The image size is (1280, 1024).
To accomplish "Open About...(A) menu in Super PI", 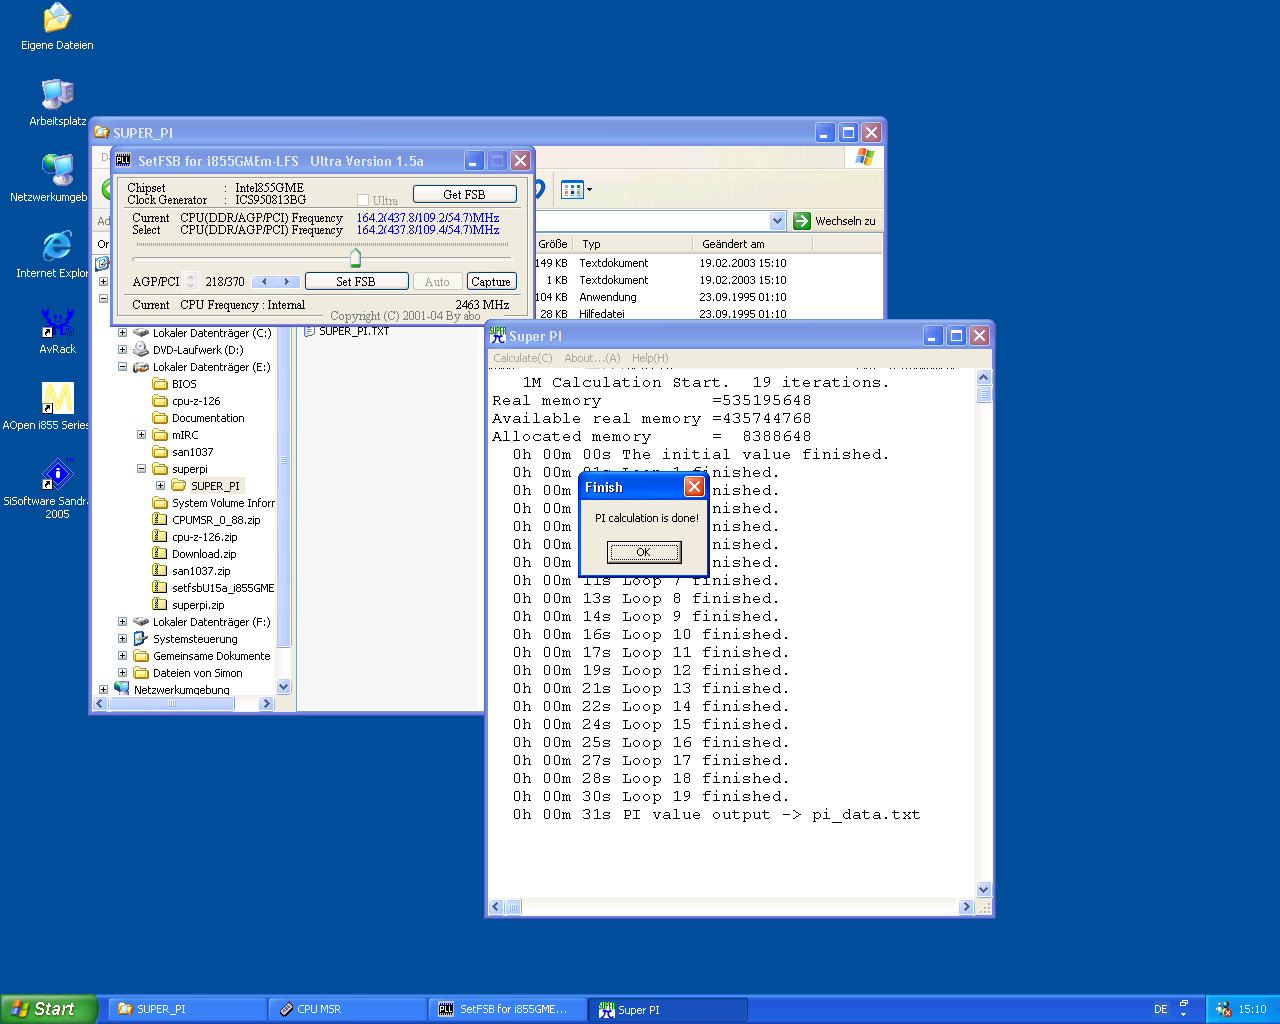I will click(592, 358).
